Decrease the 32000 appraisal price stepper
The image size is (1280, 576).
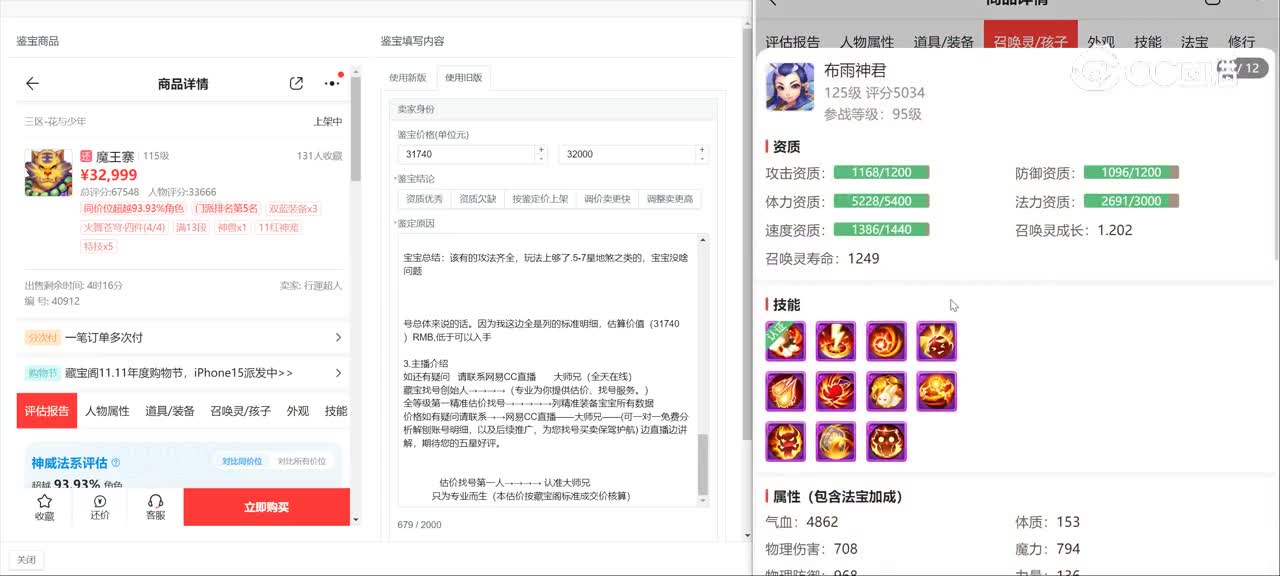click(x=701, y=158)
